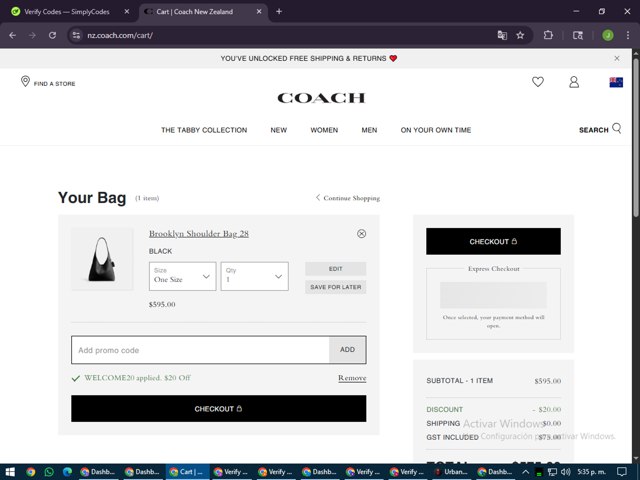Show hidden system tray icons

(x=525, y=472)
